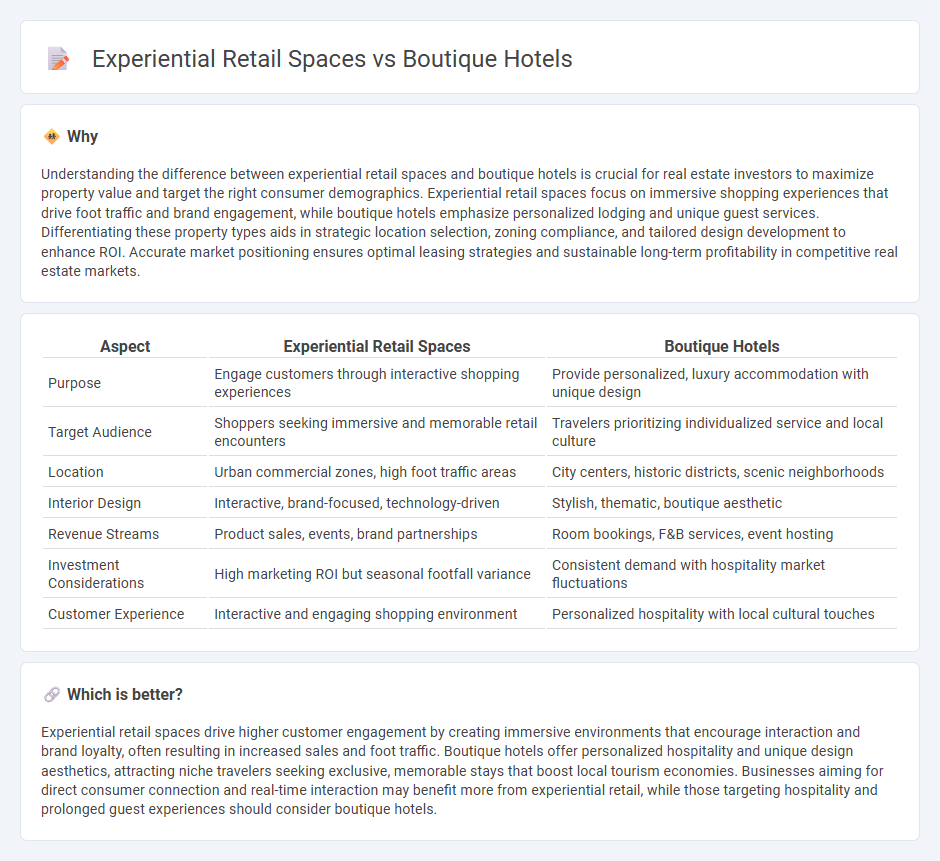The height and width of the screenshot is (861, 940).
Task: Click the 'Which is better?' heading
Action: tap(125, 694)
